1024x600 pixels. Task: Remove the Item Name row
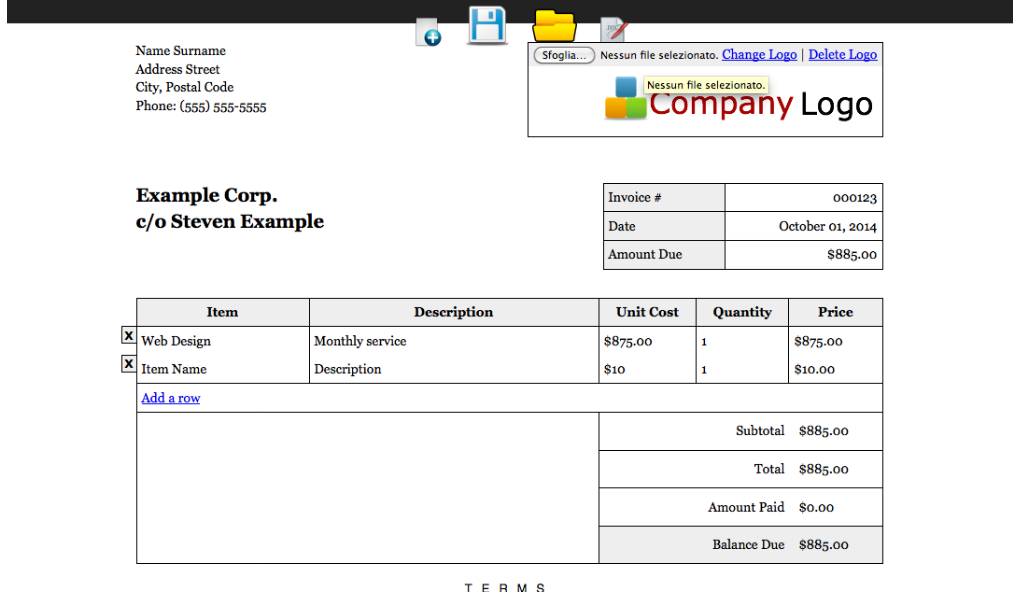(128, 364)
